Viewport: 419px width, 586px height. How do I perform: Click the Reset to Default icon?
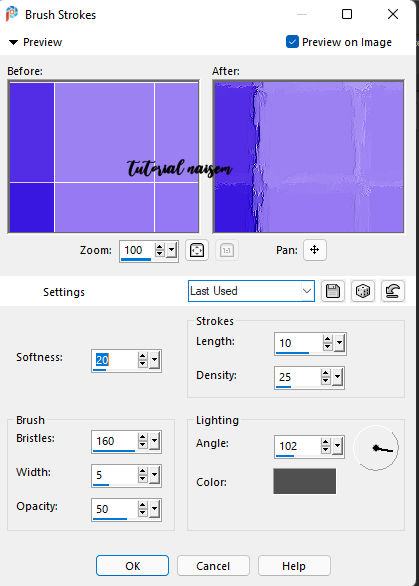[392, 291]
